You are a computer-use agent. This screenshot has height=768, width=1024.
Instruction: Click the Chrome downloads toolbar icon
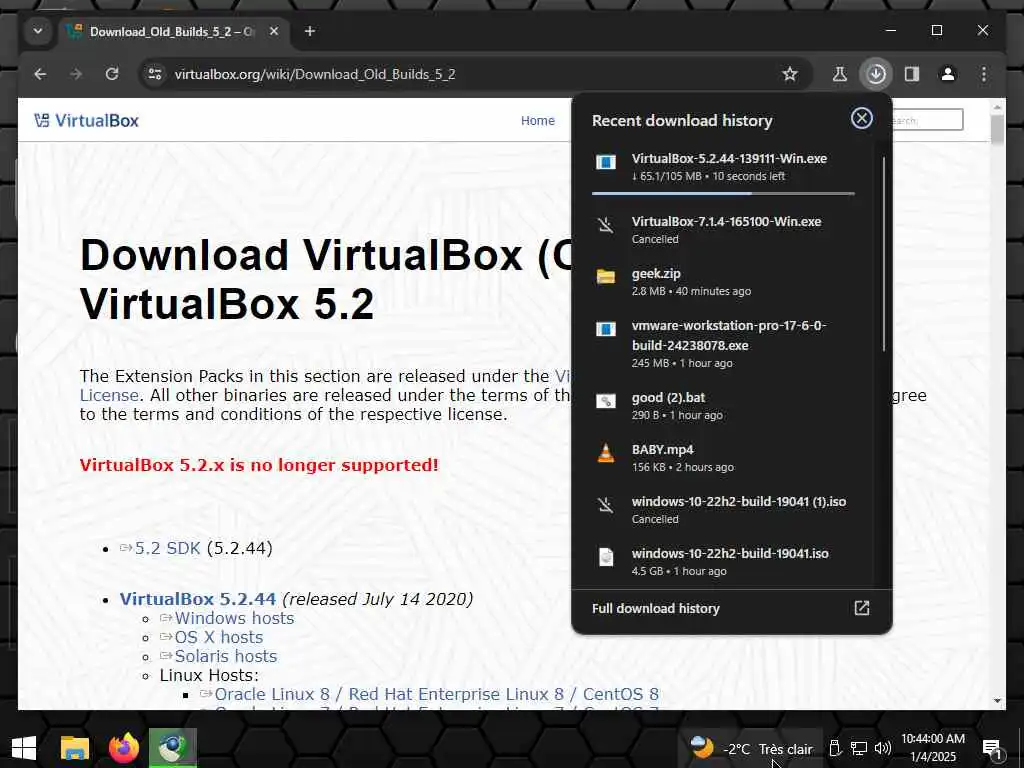876,74
